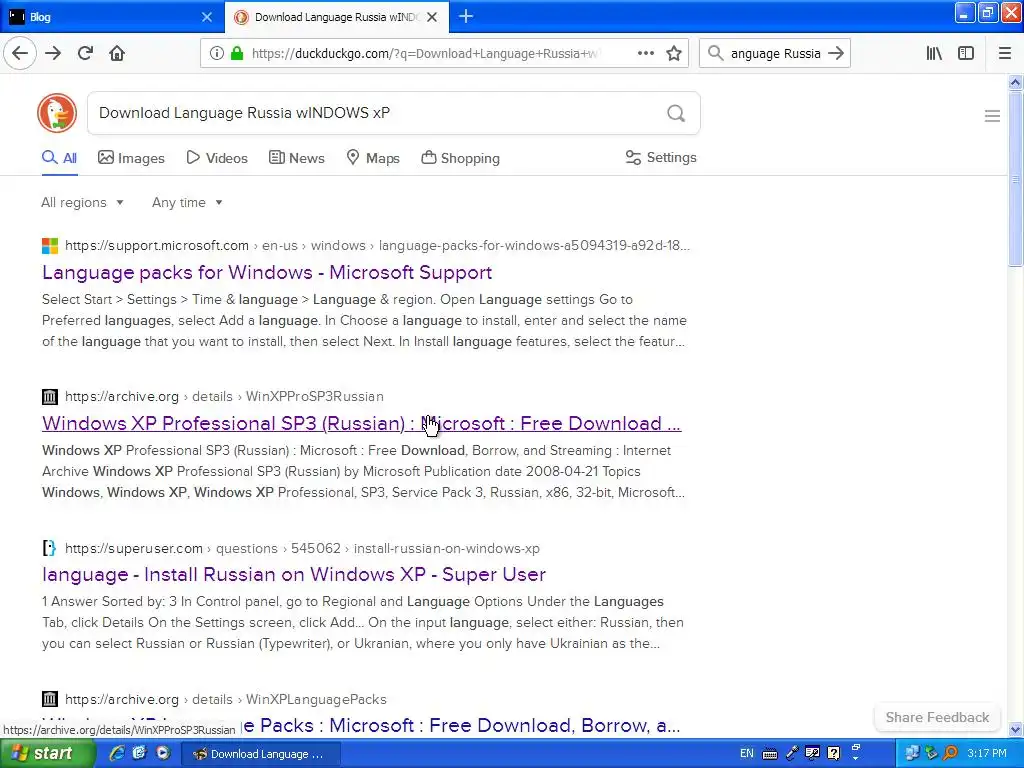Reload the page with the refresh icon
Screen dimensions: 1024x768
coord(85,53)
